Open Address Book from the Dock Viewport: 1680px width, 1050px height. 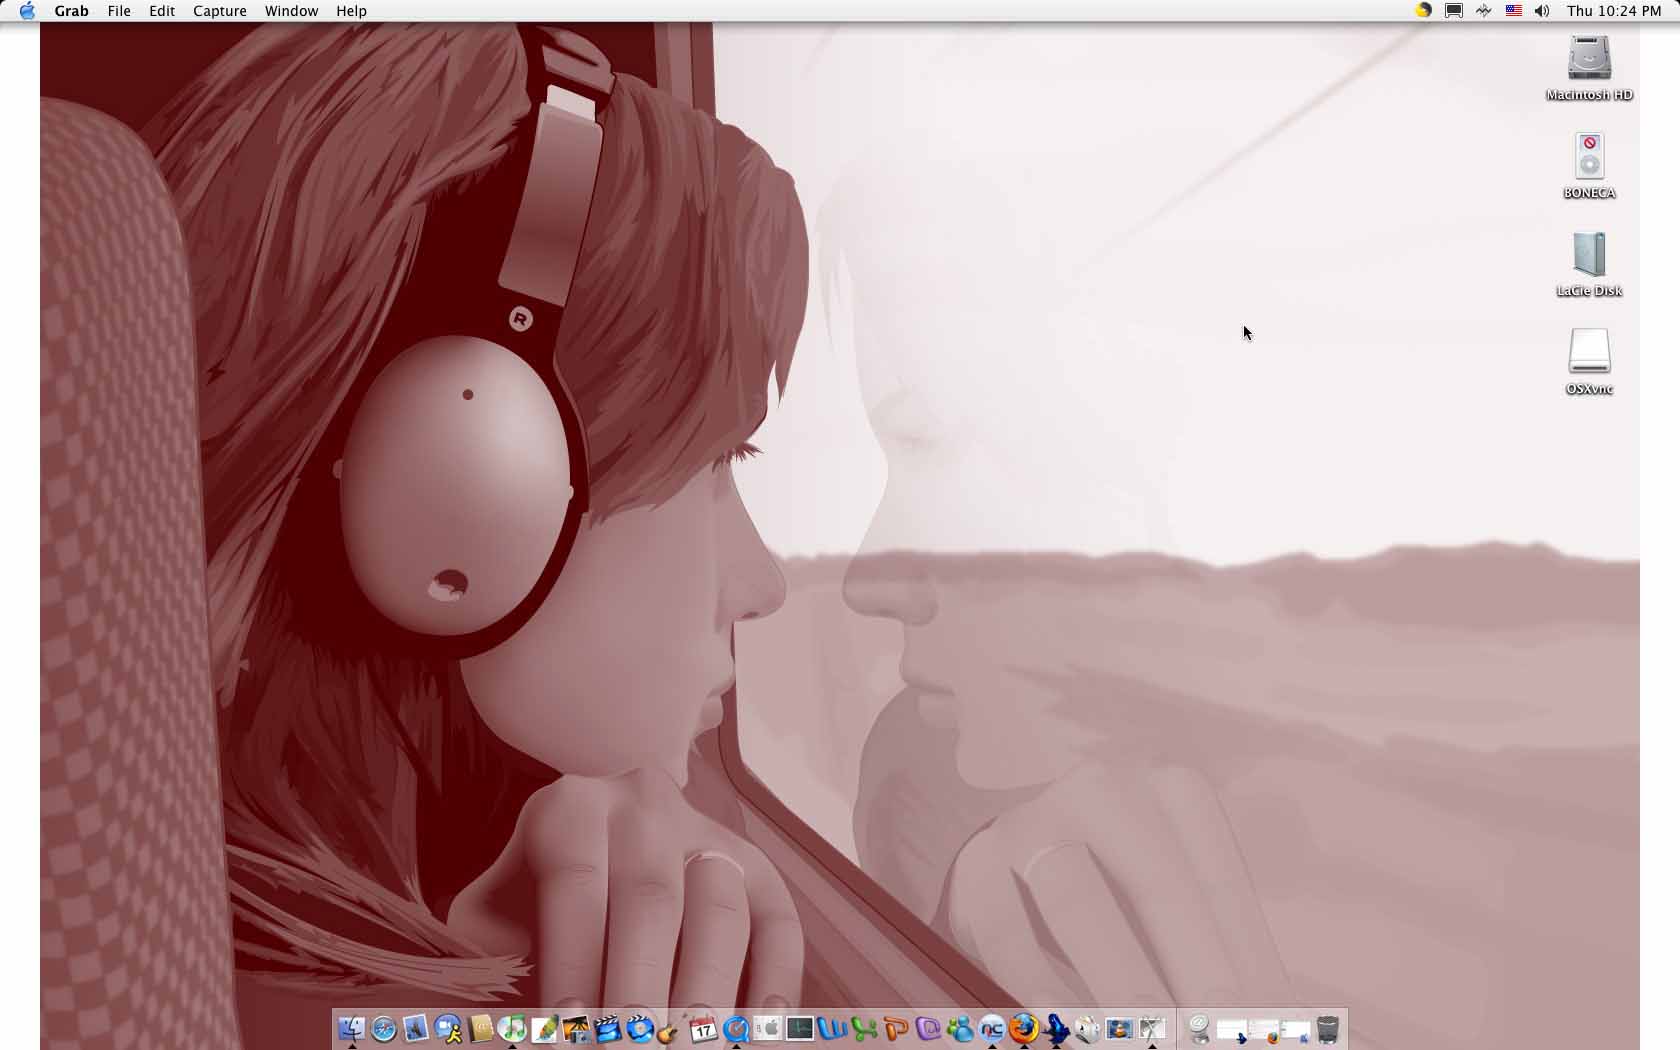click(480, 1029)
